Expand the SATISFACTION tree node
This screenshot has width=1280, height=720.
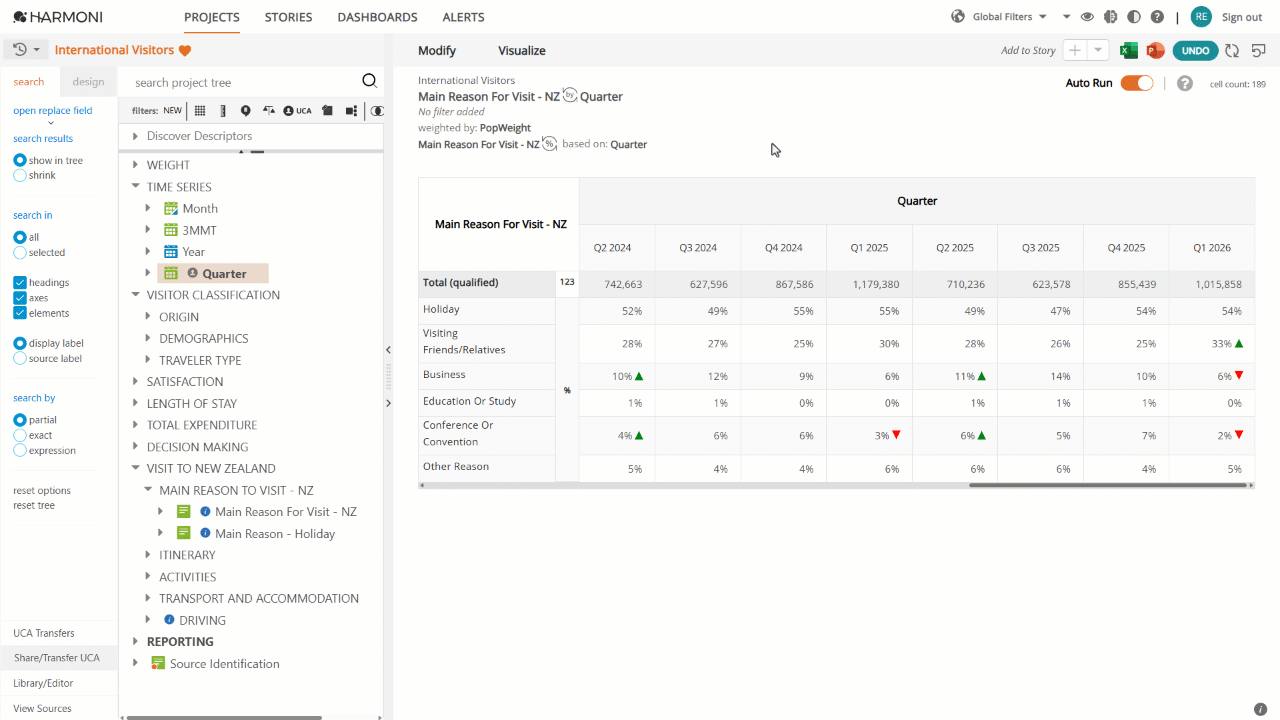(x=136, y=382)
